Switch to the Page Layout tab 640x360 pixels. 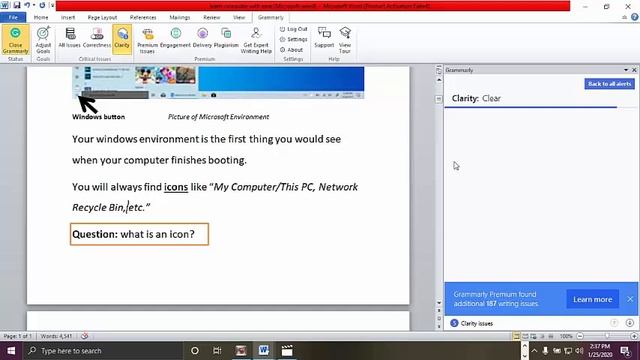coord(102,17)
